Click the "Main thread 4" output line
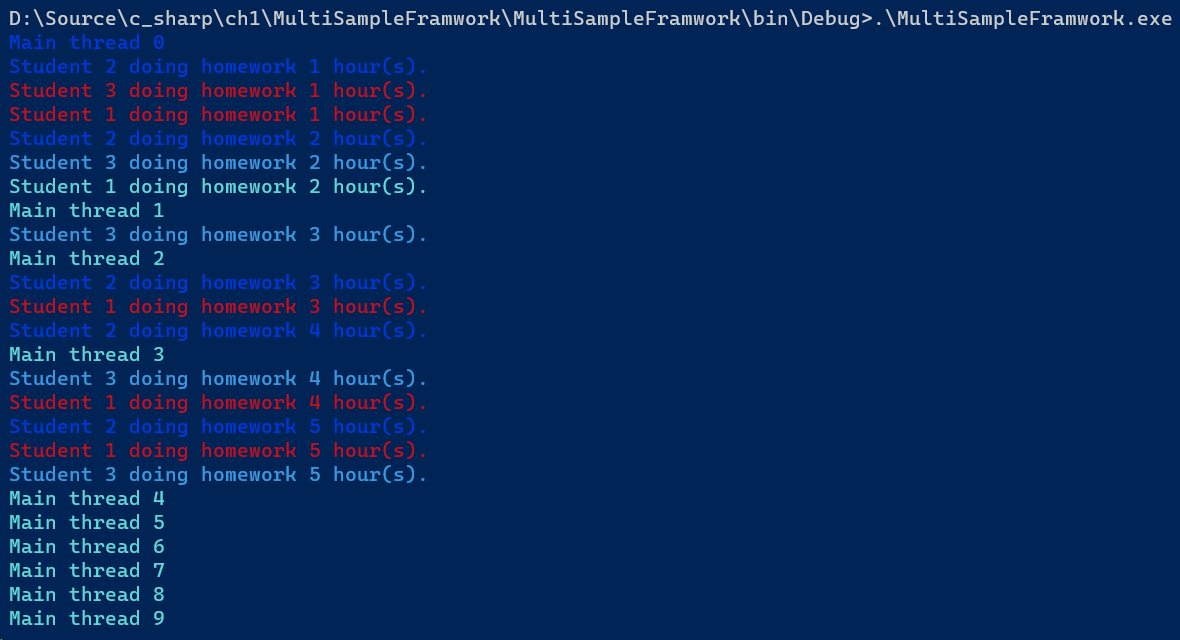The height and width of the screenshot is (640, 1180). click(x=87, y=498)
